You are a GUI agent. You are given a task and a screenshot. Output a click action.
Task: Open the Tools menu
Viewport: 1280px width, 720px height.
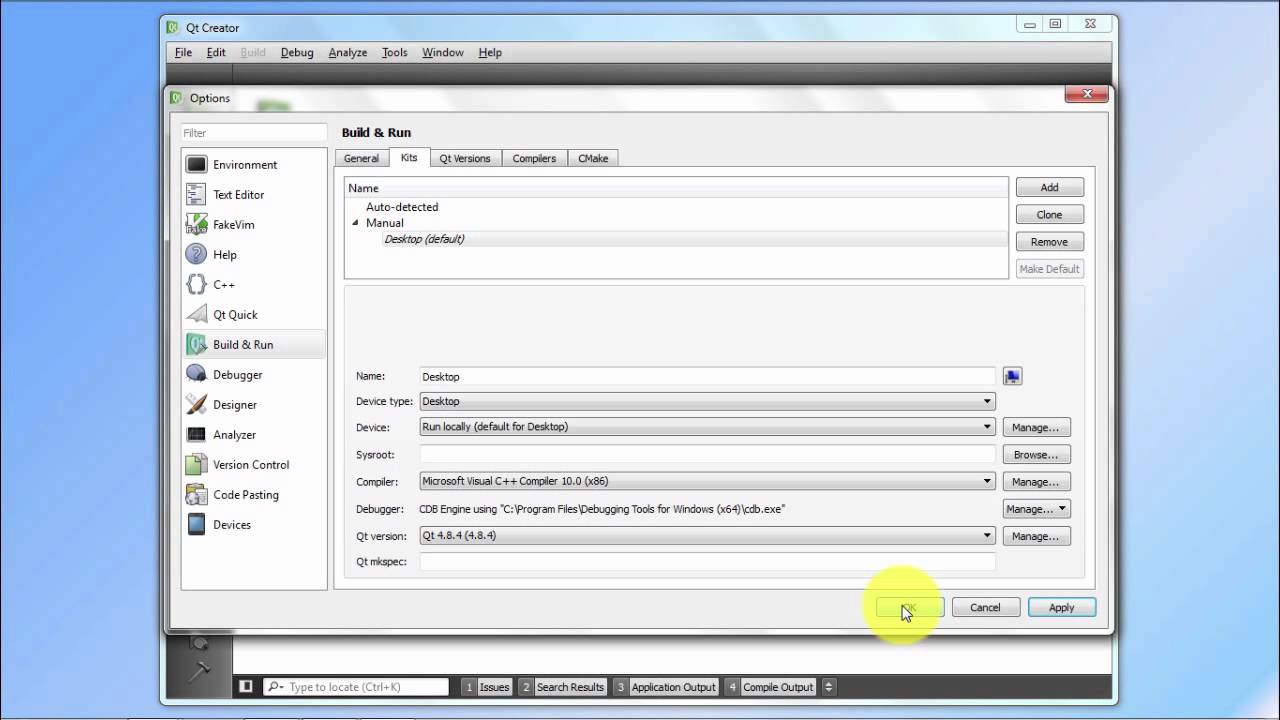[394, 52]
